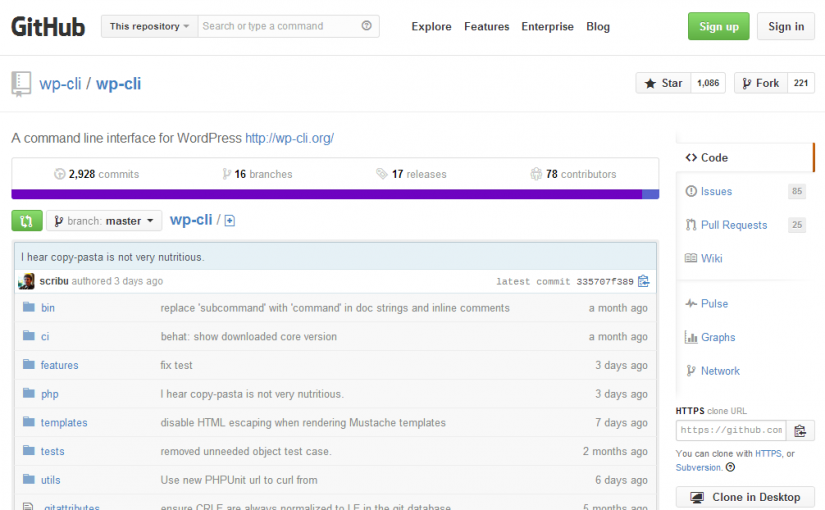Star the wp-cli repository
This screenshot has height=510, width=825.
(x=663, y=83)
